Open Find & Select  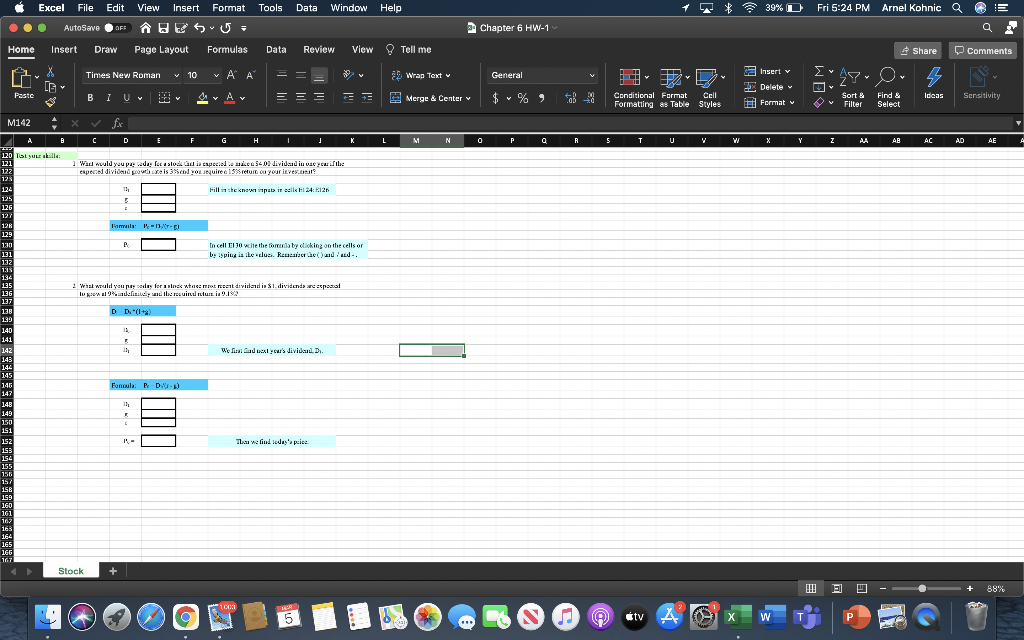(x=886, y=80)
